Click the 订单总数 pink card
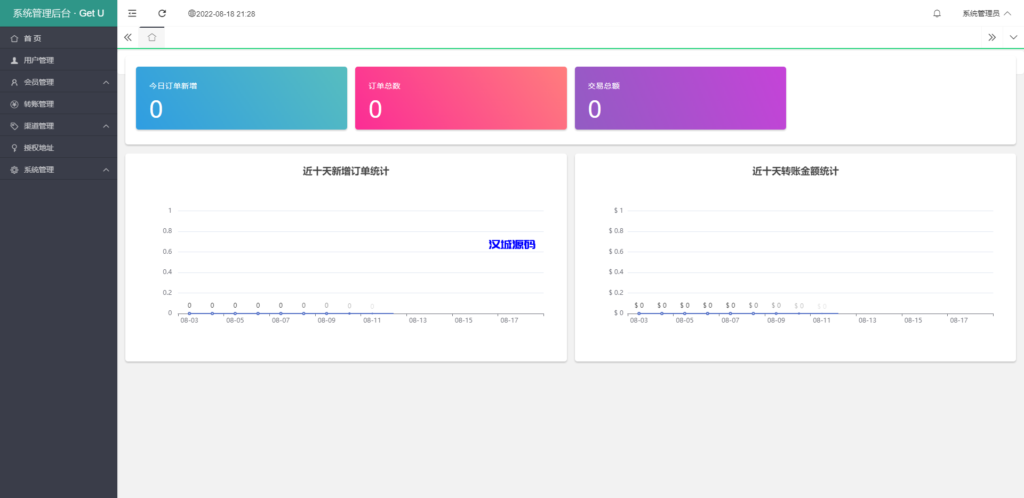 click(460, 98)
